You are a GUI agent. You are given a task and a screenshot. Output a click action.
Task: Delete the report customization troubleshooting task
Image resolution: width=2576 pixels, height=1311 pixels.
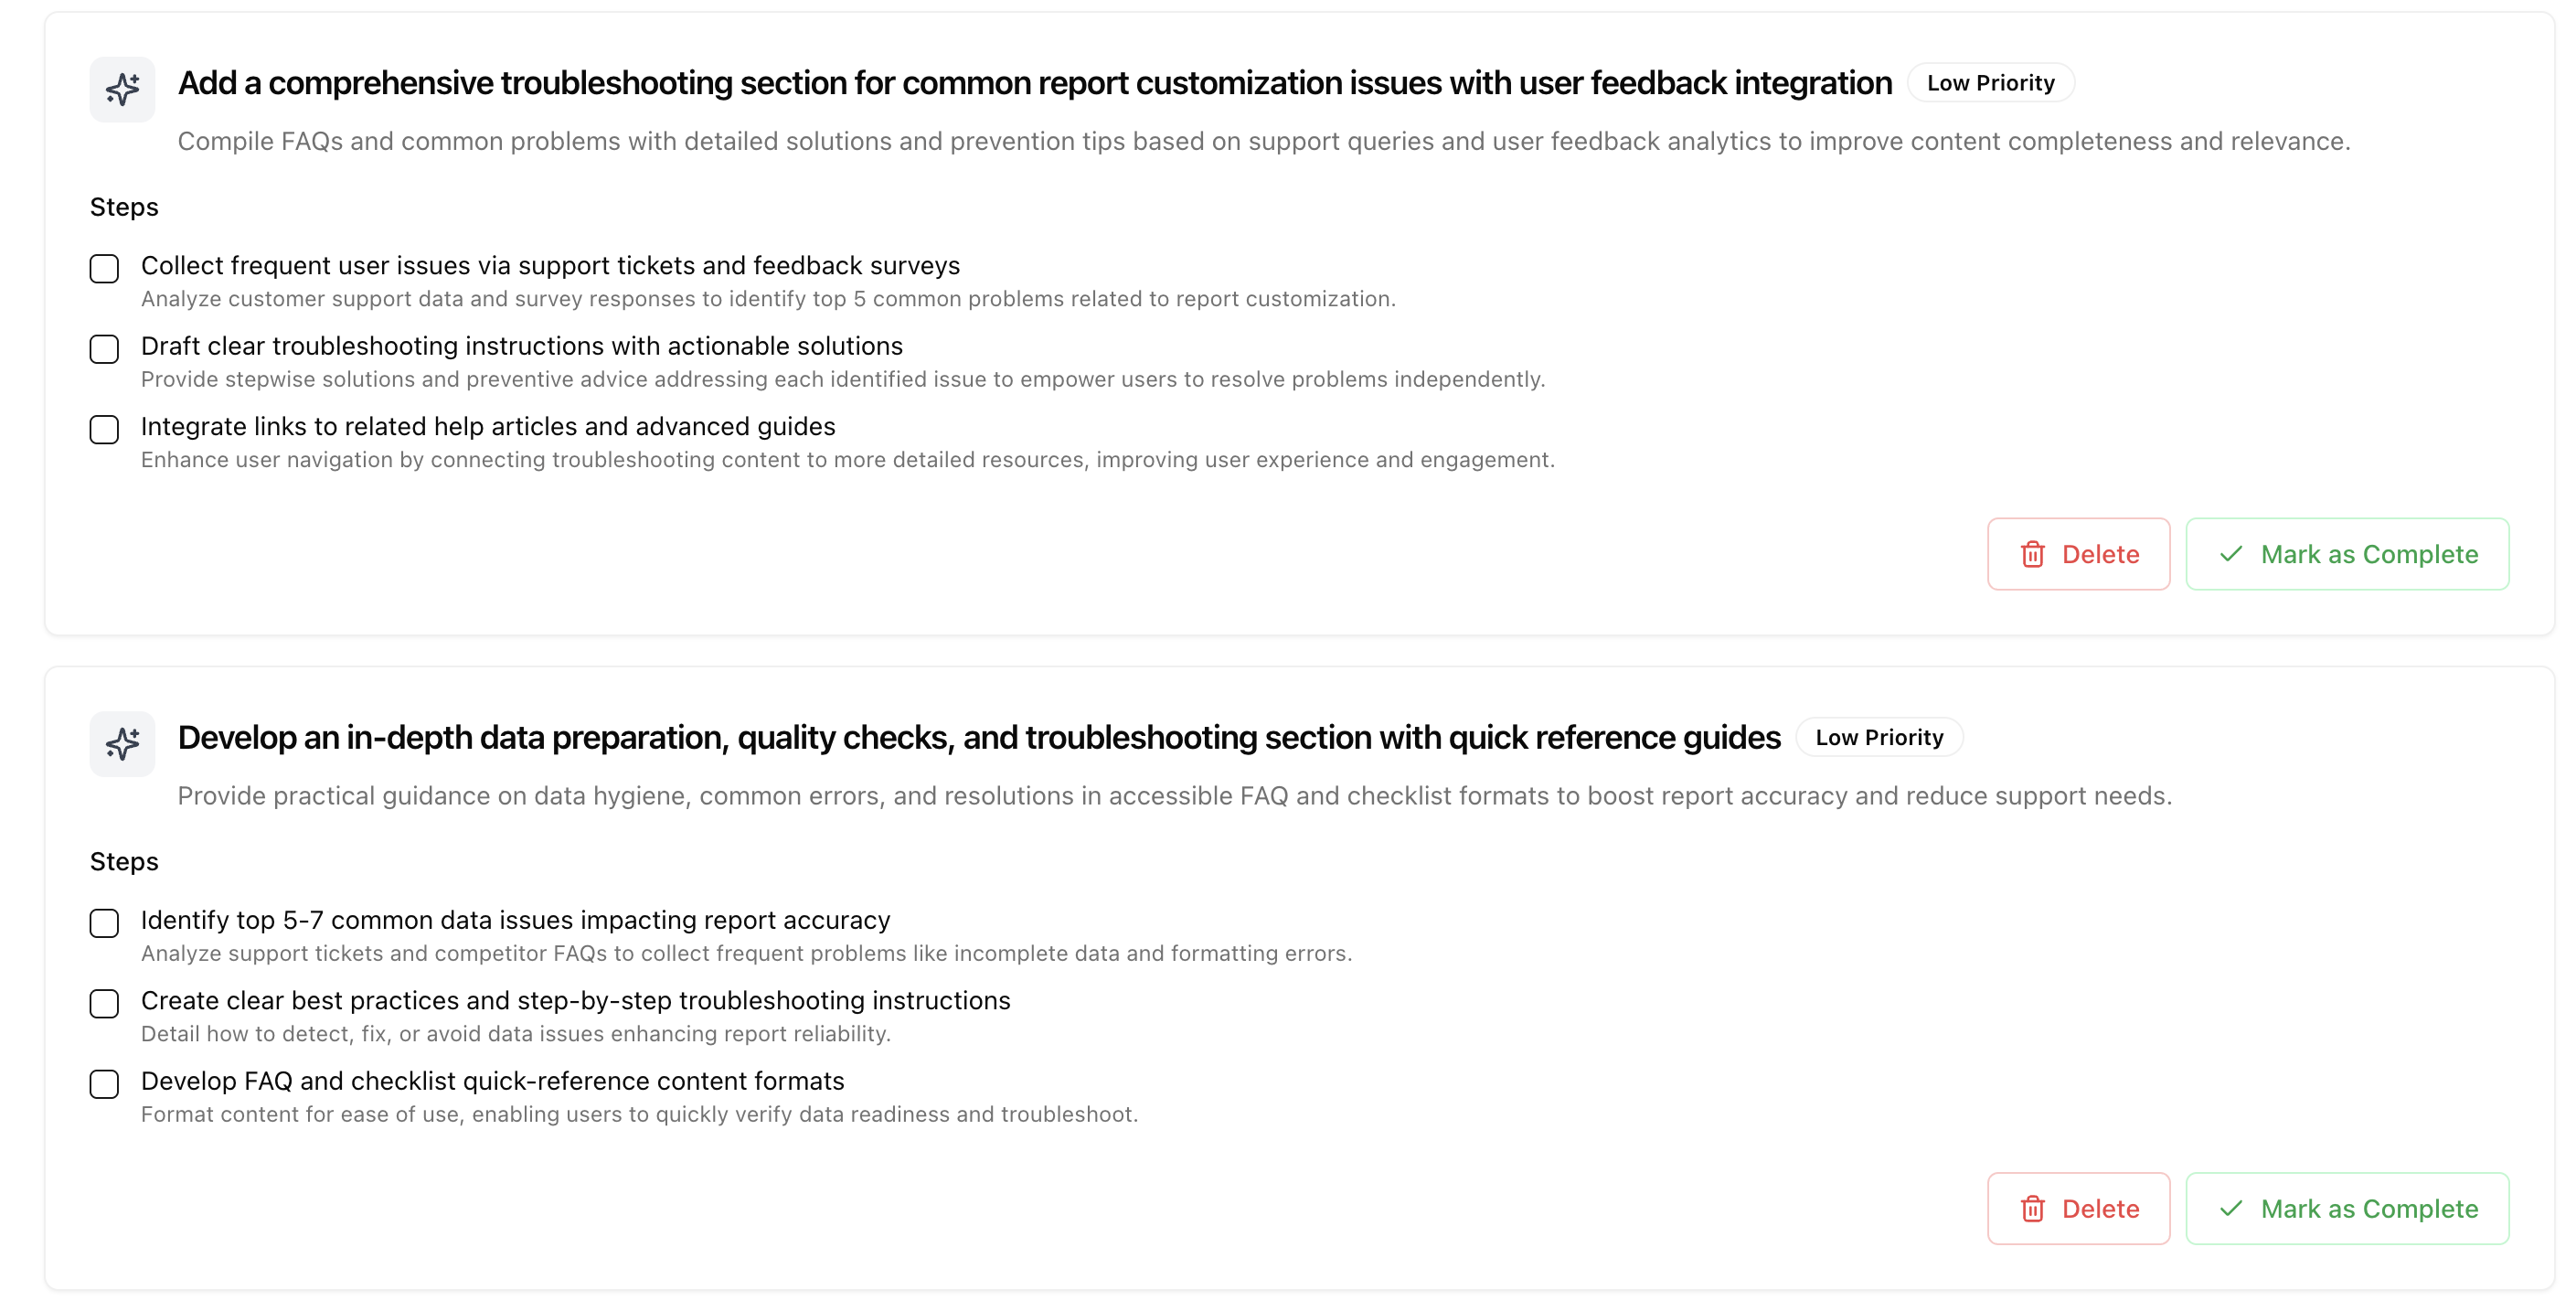(2078, 554)
